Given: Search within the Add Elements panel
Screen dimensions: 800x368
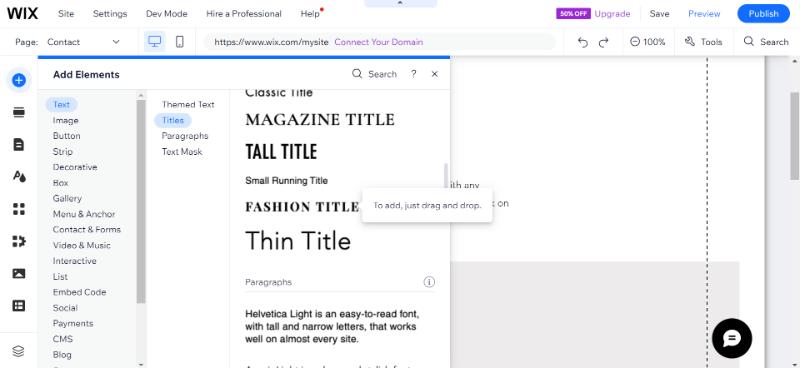Looking at the screenshot, I should point(374,74).
